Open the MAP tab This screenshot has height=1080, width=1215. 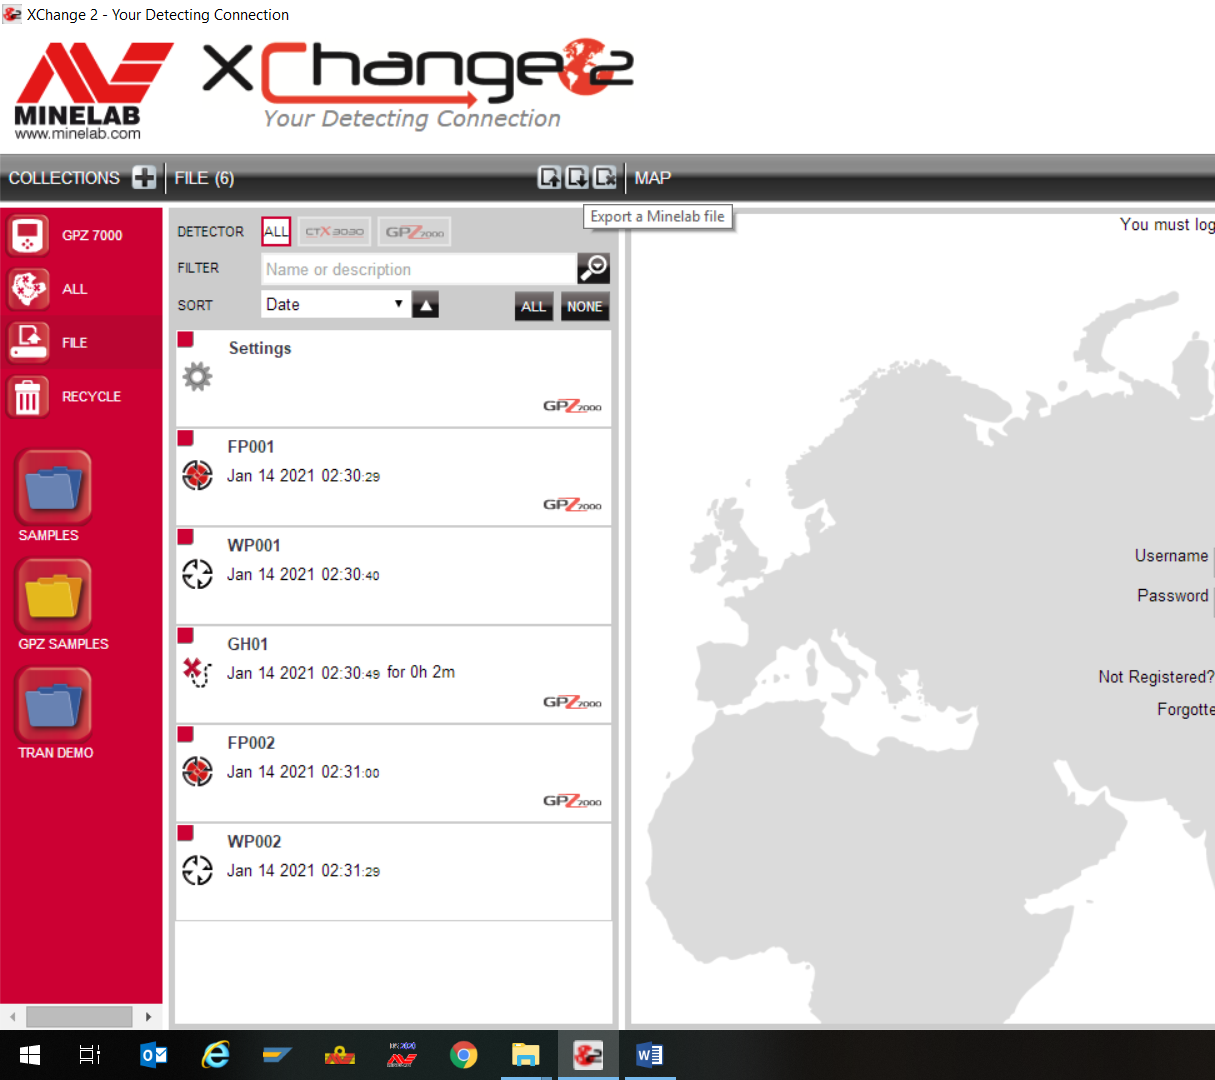(x=653, y=178)
